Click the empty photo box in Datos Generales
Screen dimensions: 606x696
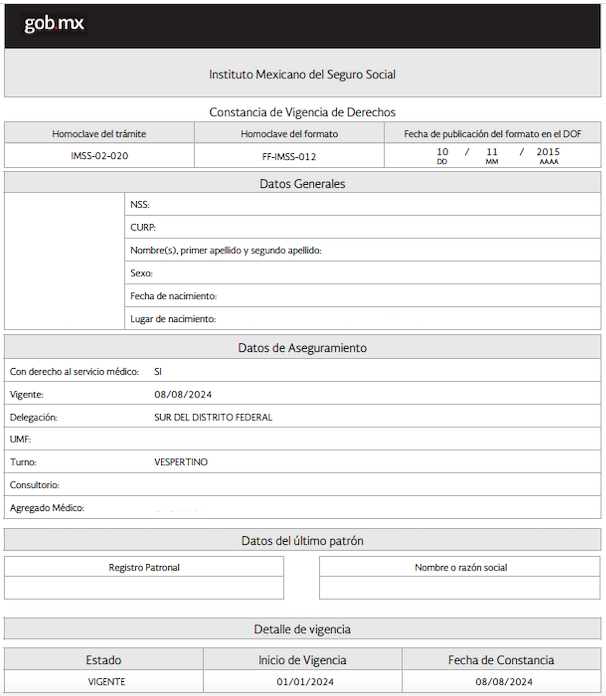click(x=64, y=261)
